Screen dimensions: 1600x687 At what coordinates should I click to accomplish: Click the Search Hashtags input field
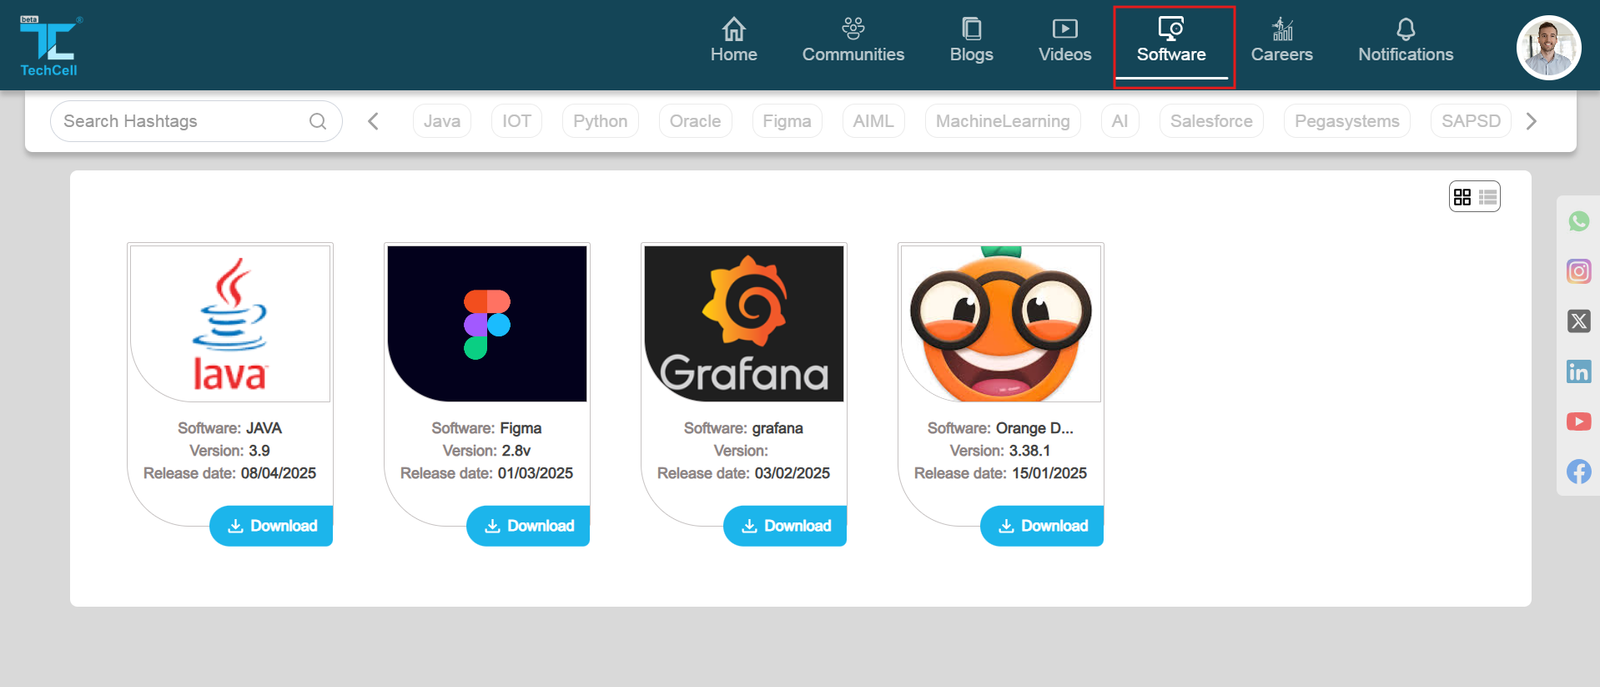tap(180, 121)
